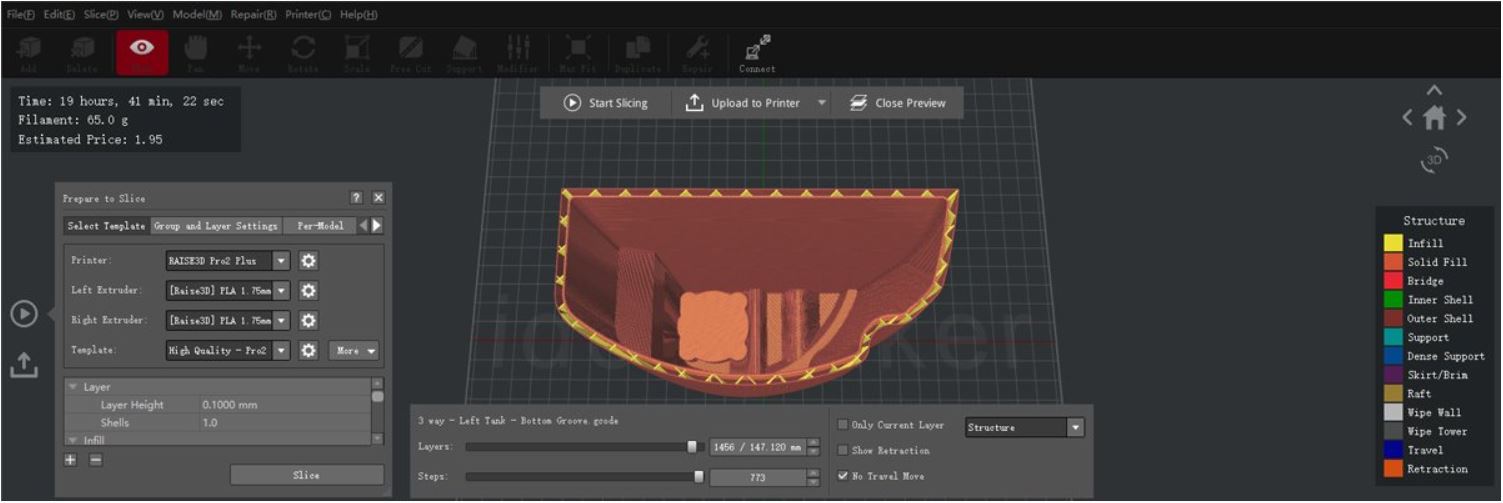Click the Layers value field 1456 / 147.120 mm
1503x503 pixels.
757,448
